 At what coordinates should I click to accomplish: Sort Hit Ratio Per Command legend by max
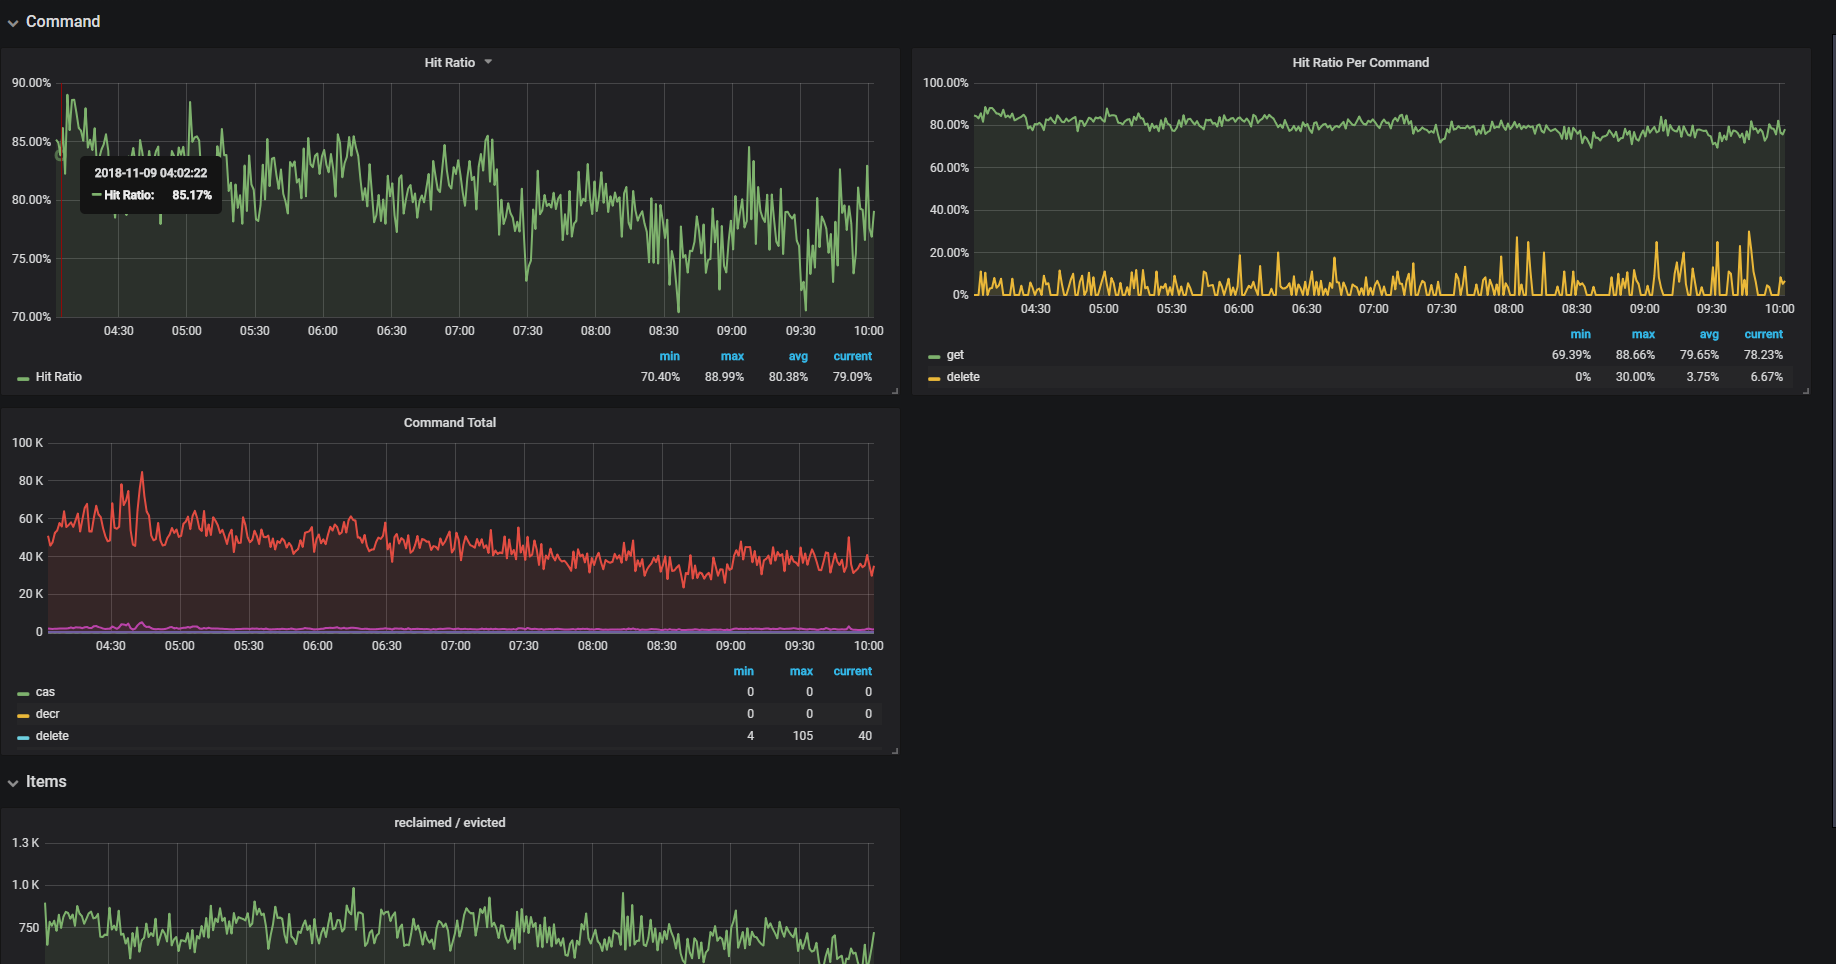(x=1643, y=334)
